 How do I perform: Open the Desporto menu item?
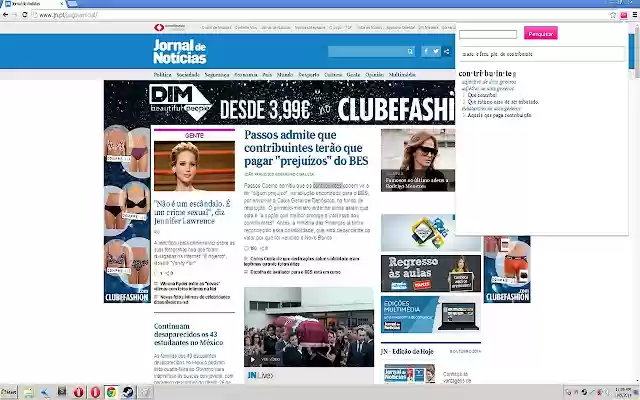click(309, 75)
